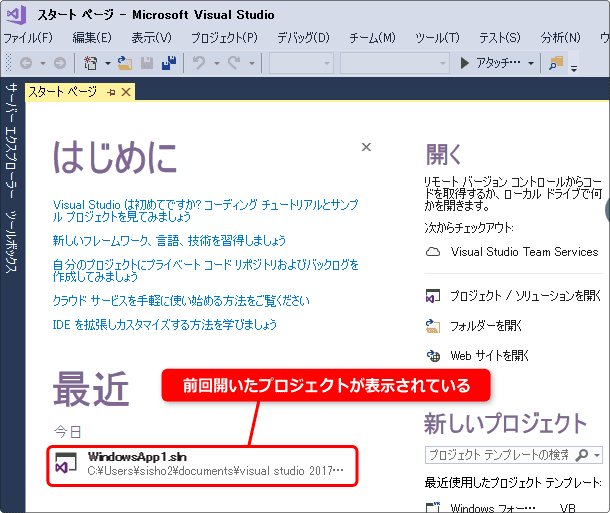Open link クラウド サービスを手軽に使い始める方法
The image size is (610, 513).
click(181, 301)
